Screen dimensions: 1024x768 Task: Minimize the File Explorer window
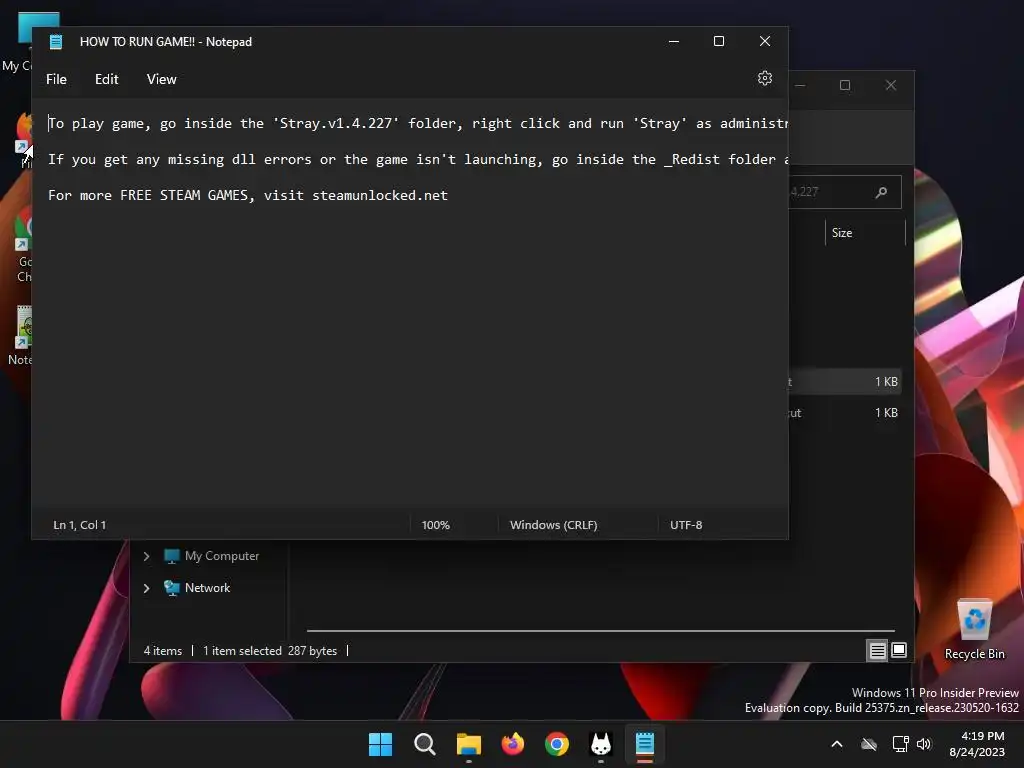[800, 85]
